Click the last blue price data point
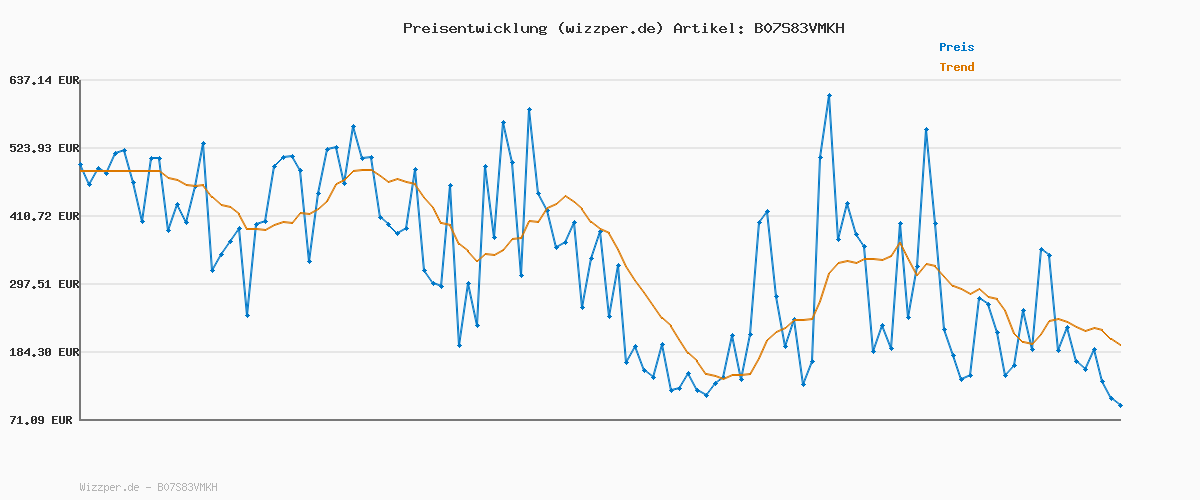1200x500 pixels. [x=1120, y=405]
